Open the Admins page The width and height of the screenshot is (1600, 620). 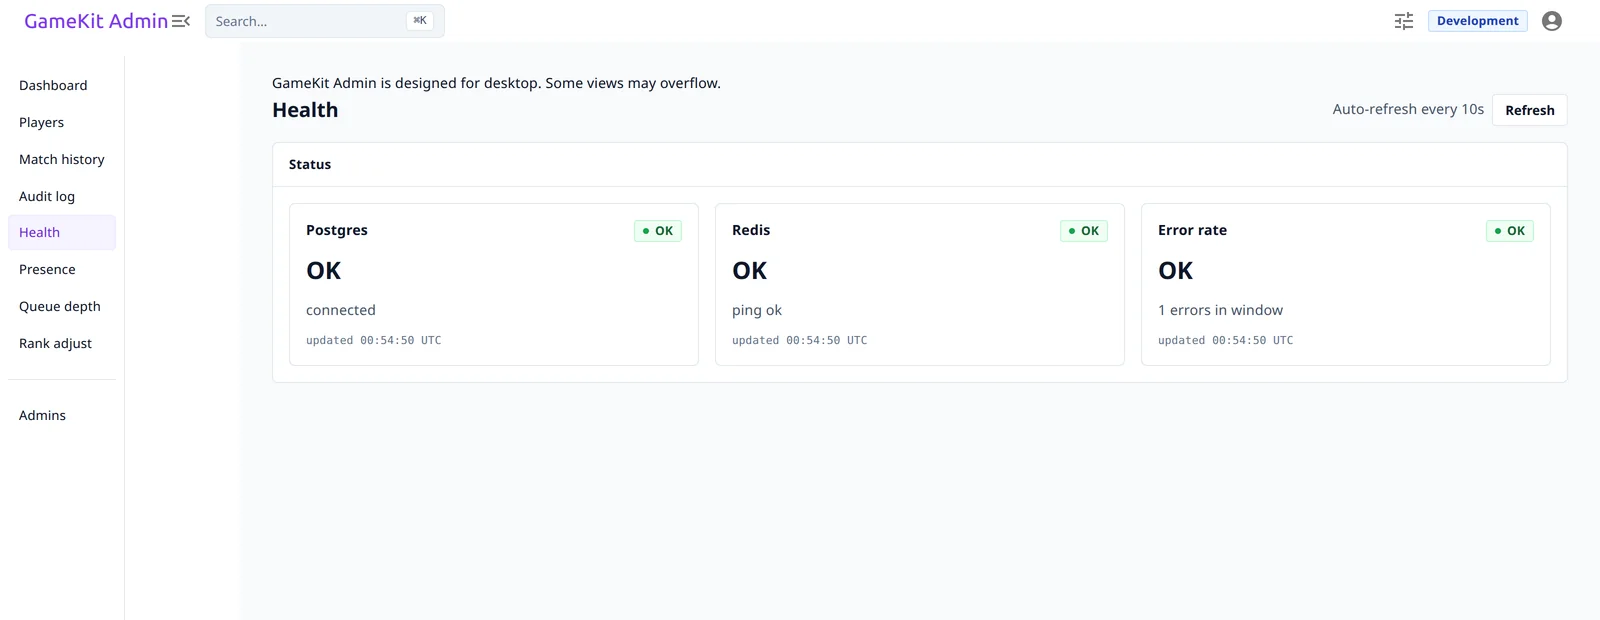(62, 416)
